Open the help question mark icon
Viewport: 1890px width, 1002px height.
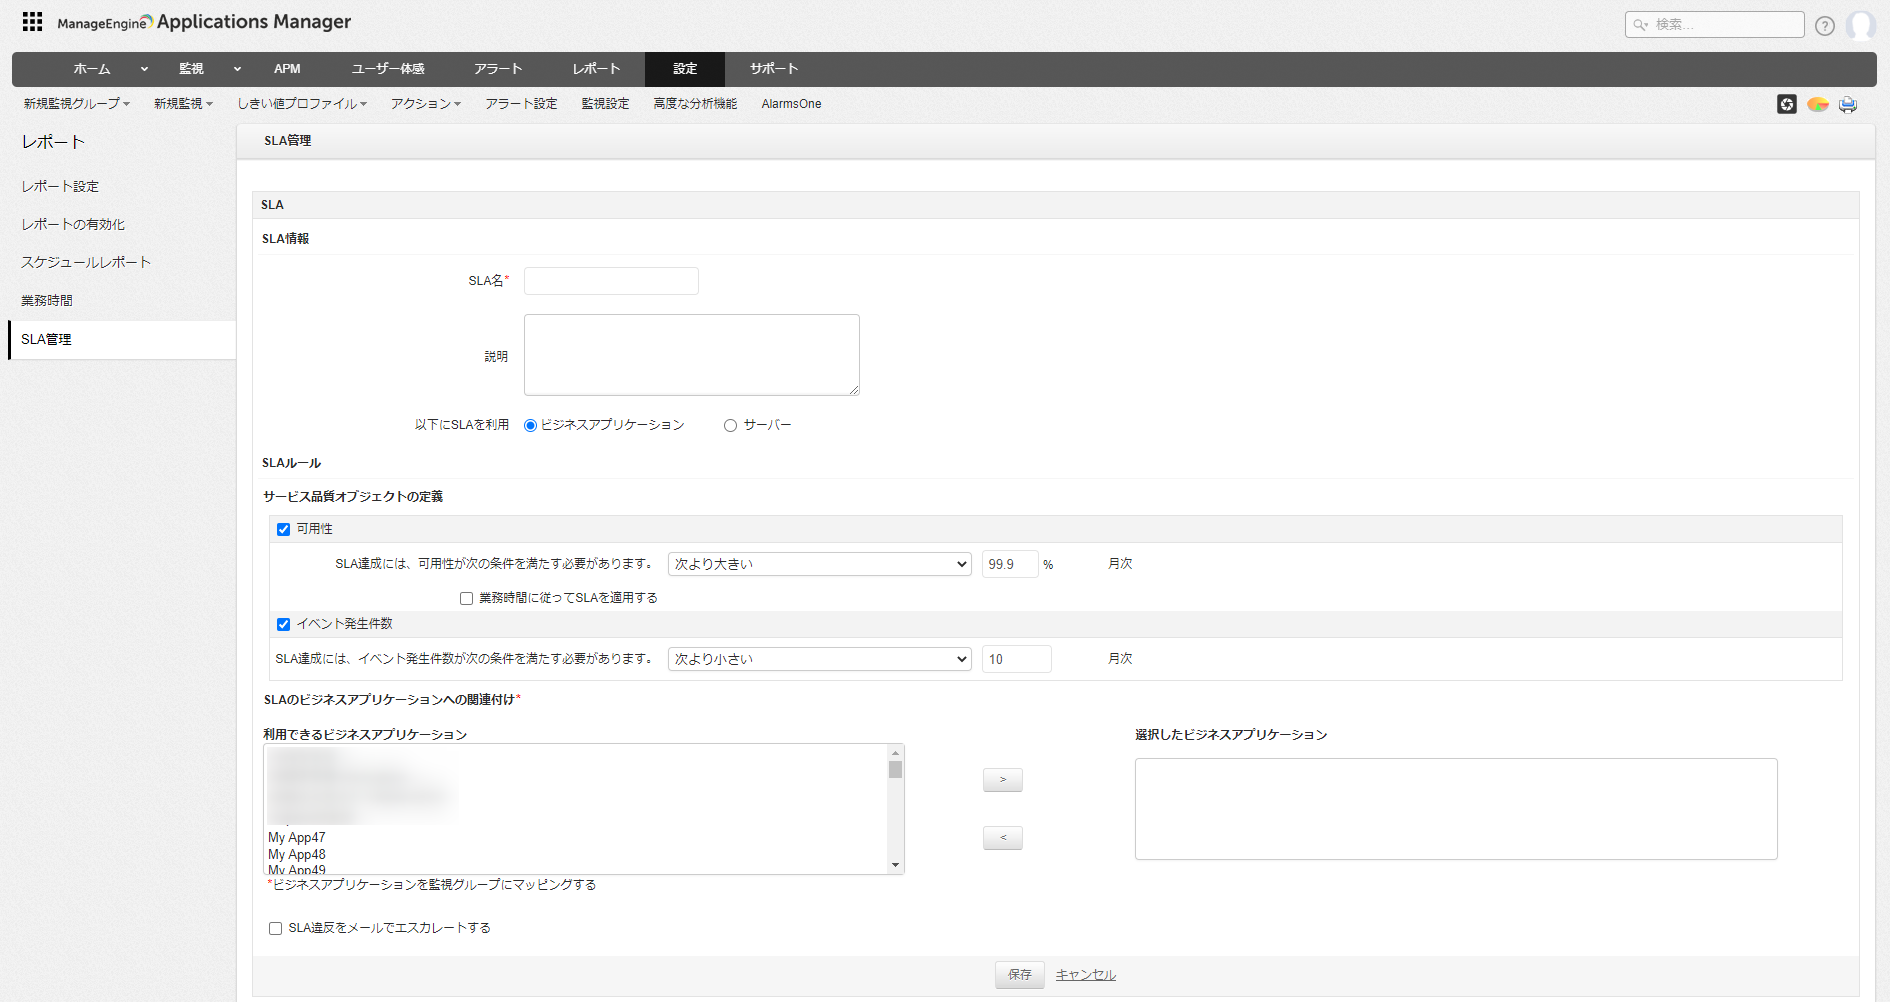[1825, 26]
